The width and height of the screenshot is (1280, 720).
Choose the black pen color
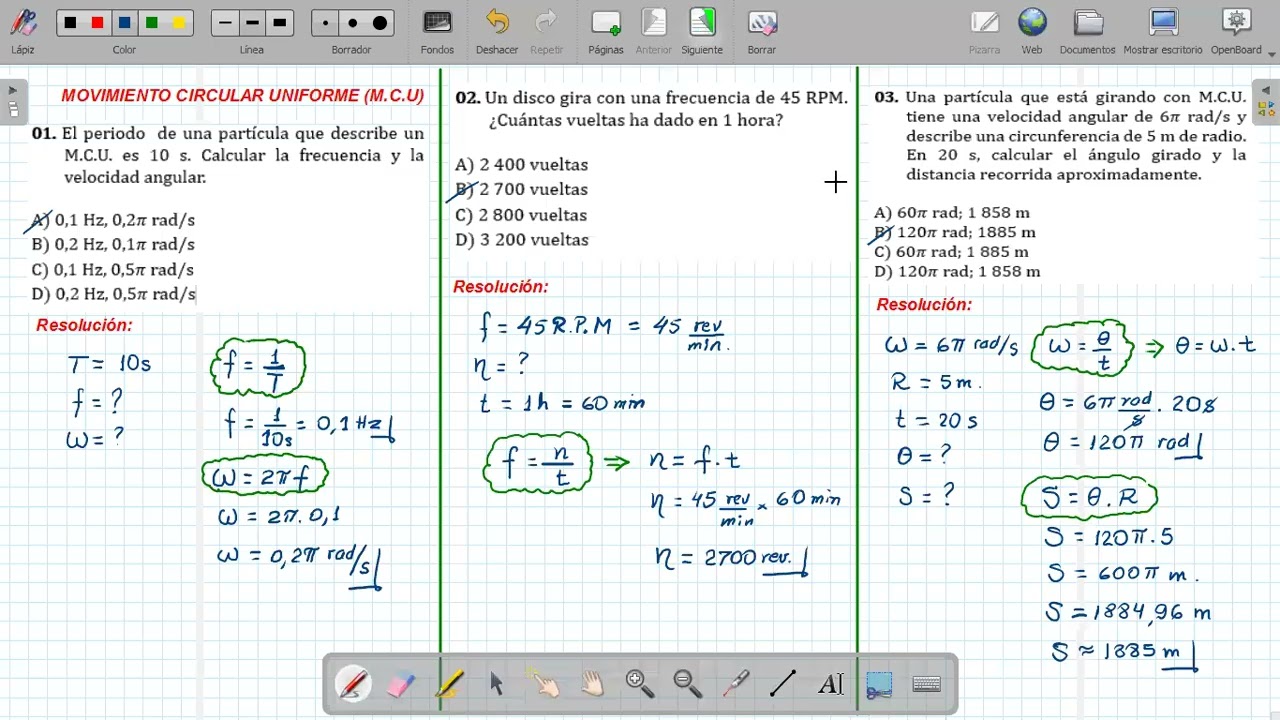(x=71, y=23)
